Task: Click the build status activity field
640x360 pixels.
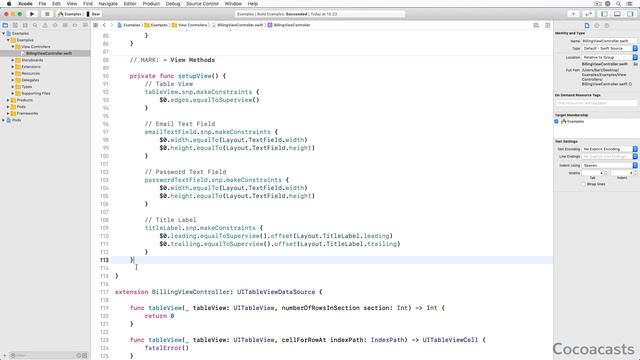Action: 320,14
